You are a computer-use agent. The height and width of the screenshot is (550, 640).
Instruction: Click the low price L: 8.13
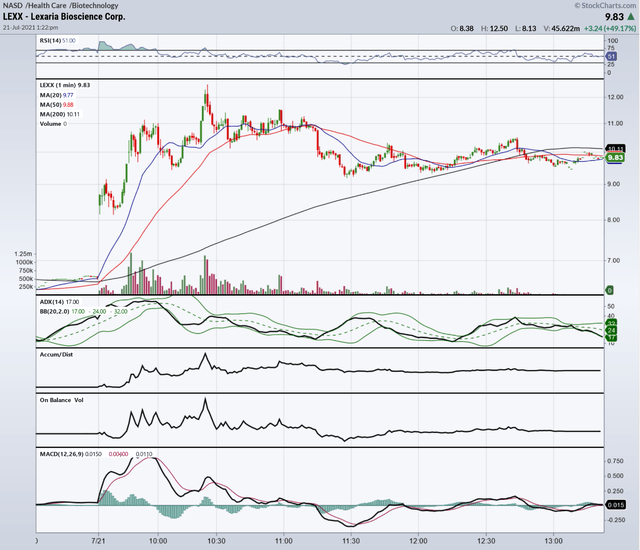[526, 29]
